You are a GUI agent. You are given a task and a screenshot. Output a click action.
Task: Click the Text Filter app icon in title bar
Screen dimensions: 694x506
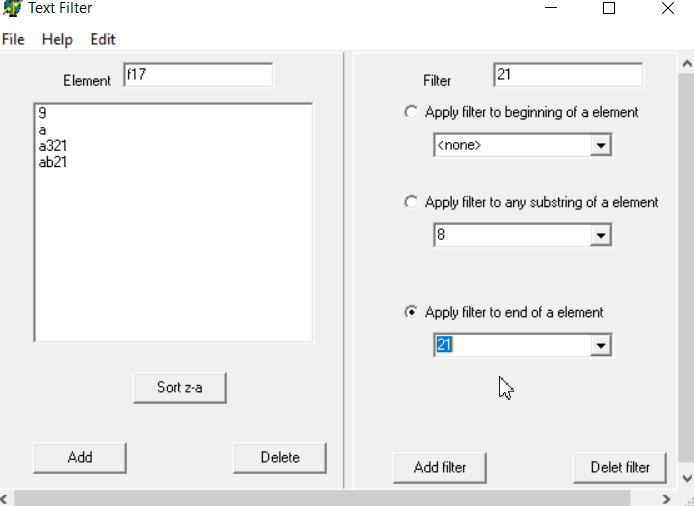[12, 8]
